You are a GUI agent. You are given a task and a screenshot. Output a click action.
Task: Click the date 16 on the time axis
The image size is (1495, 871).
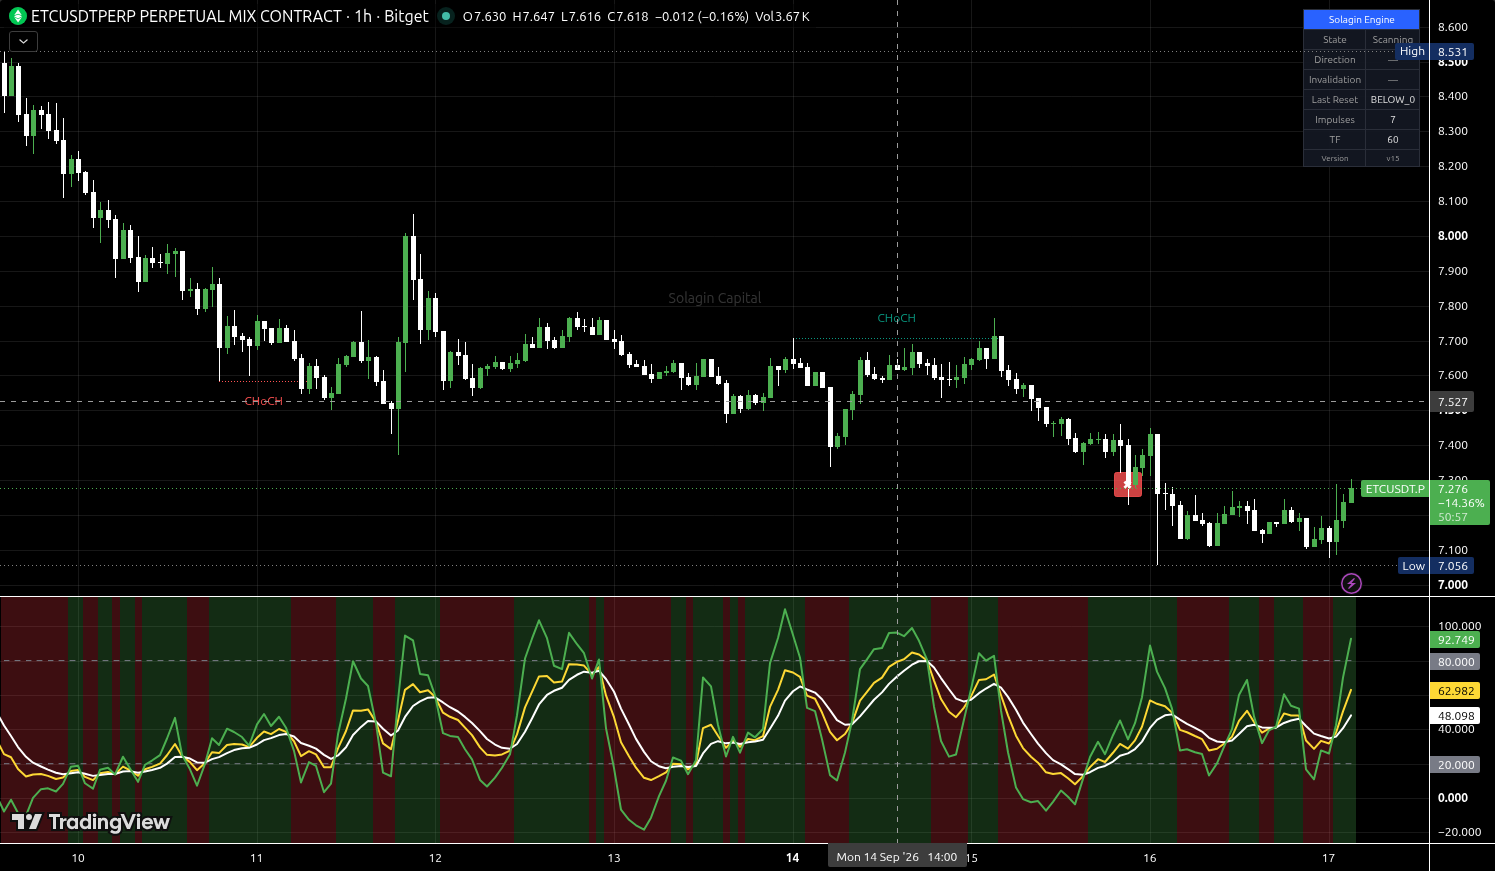pos(1150,858)
